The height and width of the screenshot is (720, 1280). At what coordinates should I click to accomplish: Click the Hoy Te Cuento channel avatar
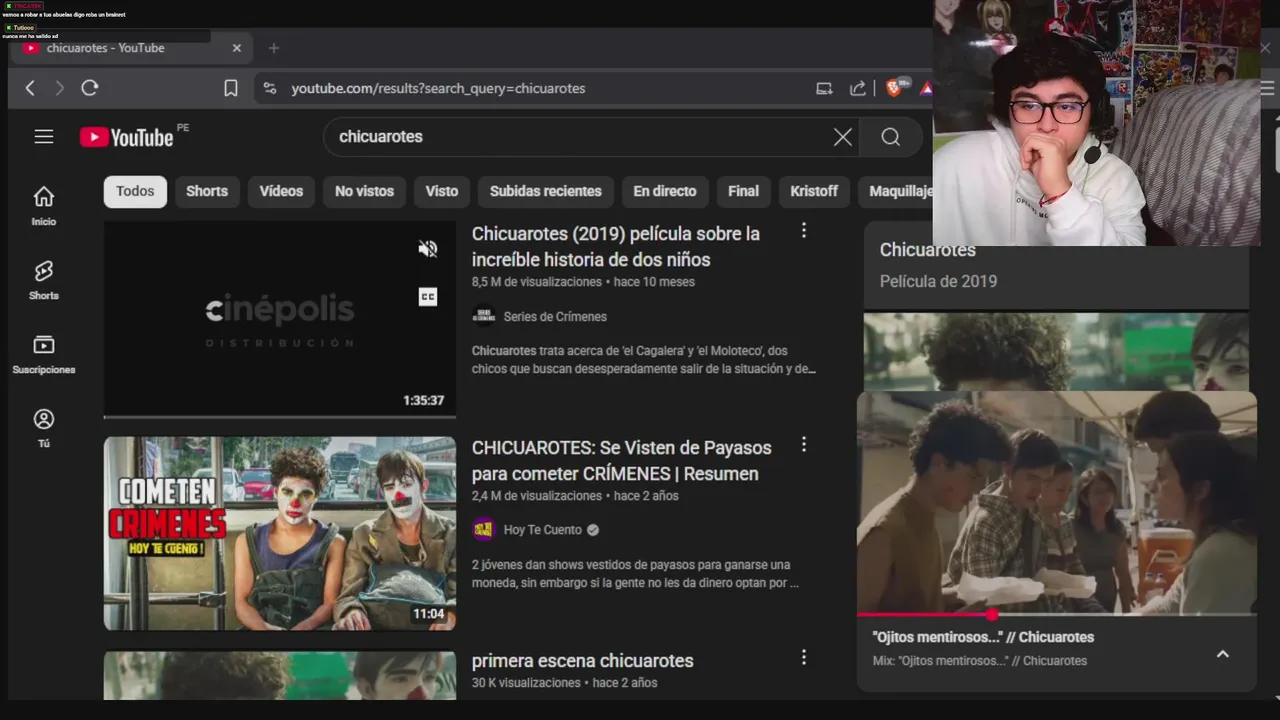point(484,530)
